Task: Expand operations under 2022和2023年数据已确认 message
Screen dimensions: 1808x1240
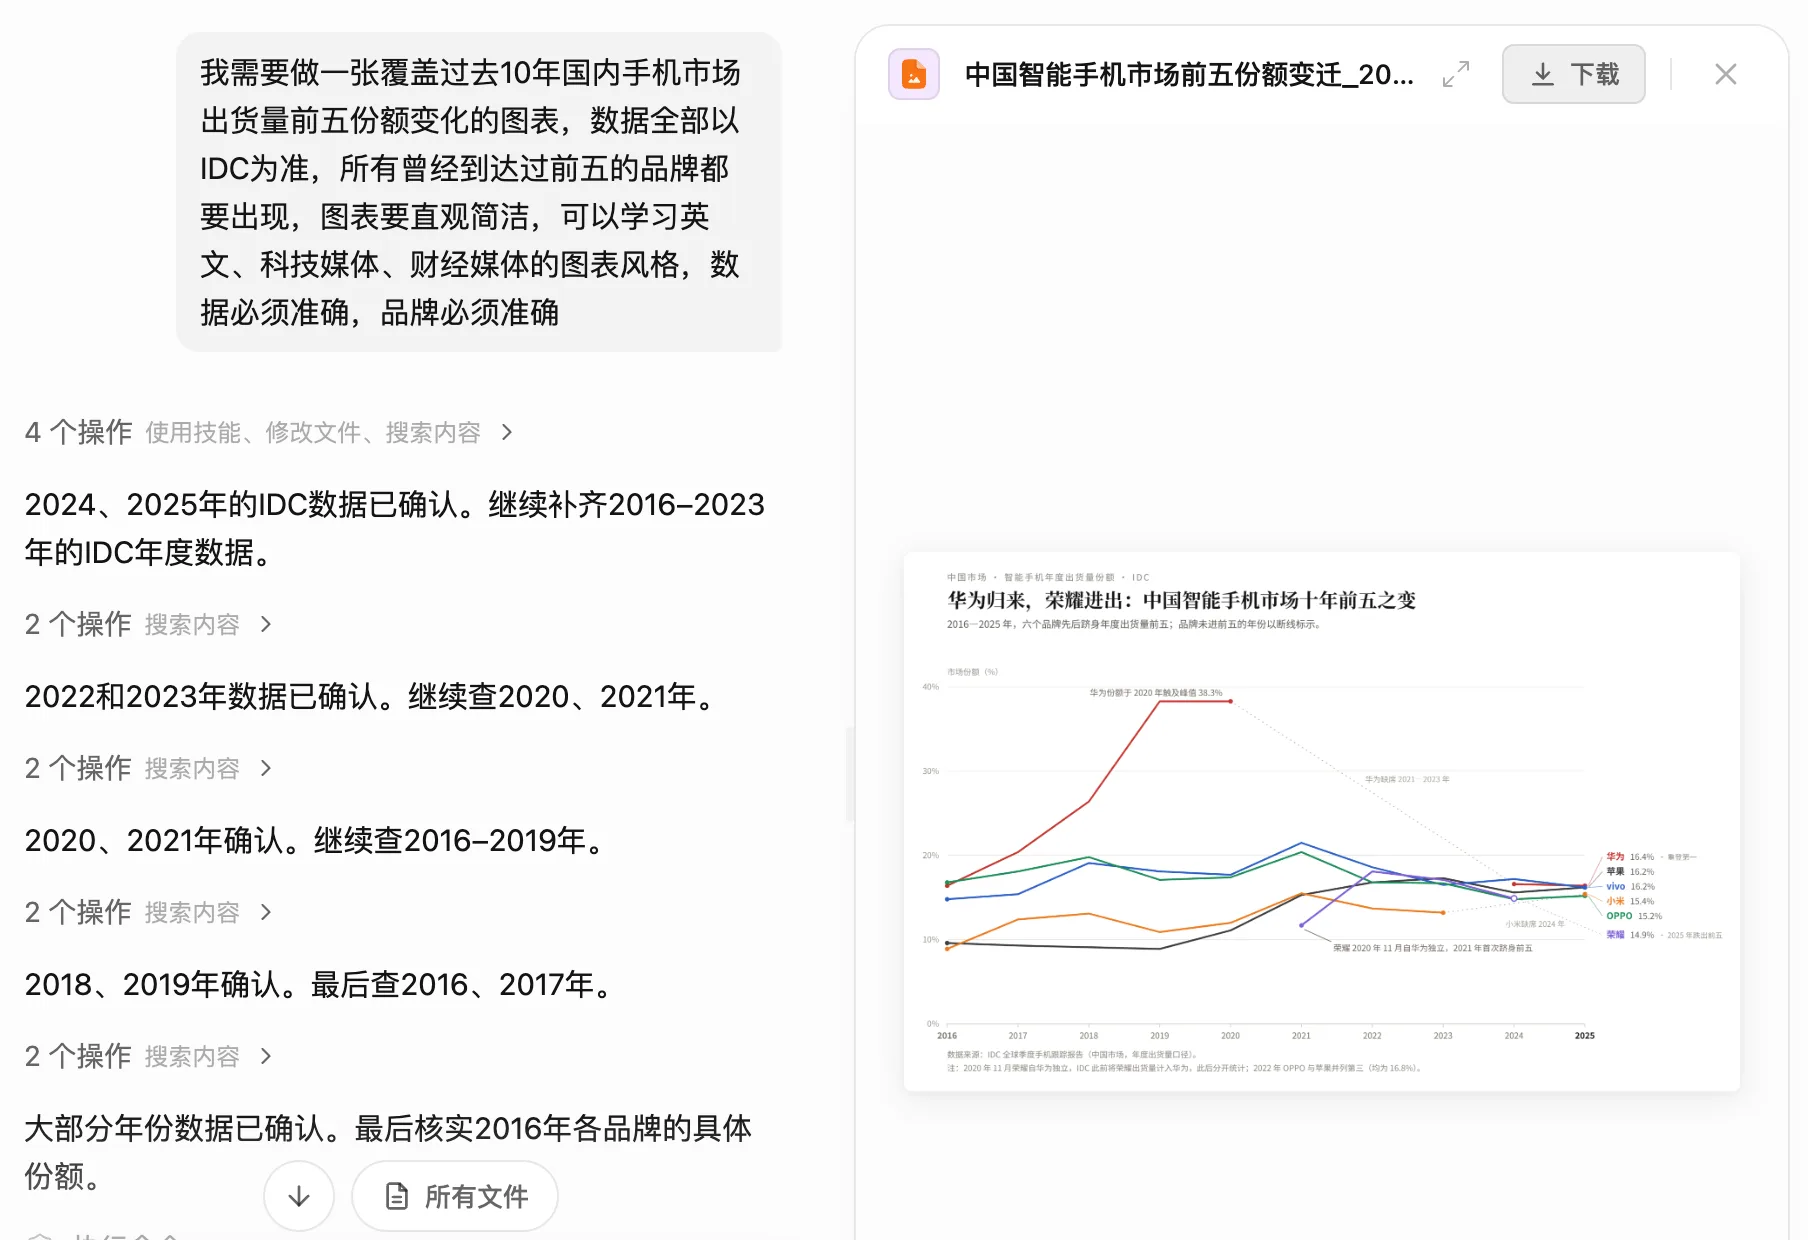Action: click(148, 768)
